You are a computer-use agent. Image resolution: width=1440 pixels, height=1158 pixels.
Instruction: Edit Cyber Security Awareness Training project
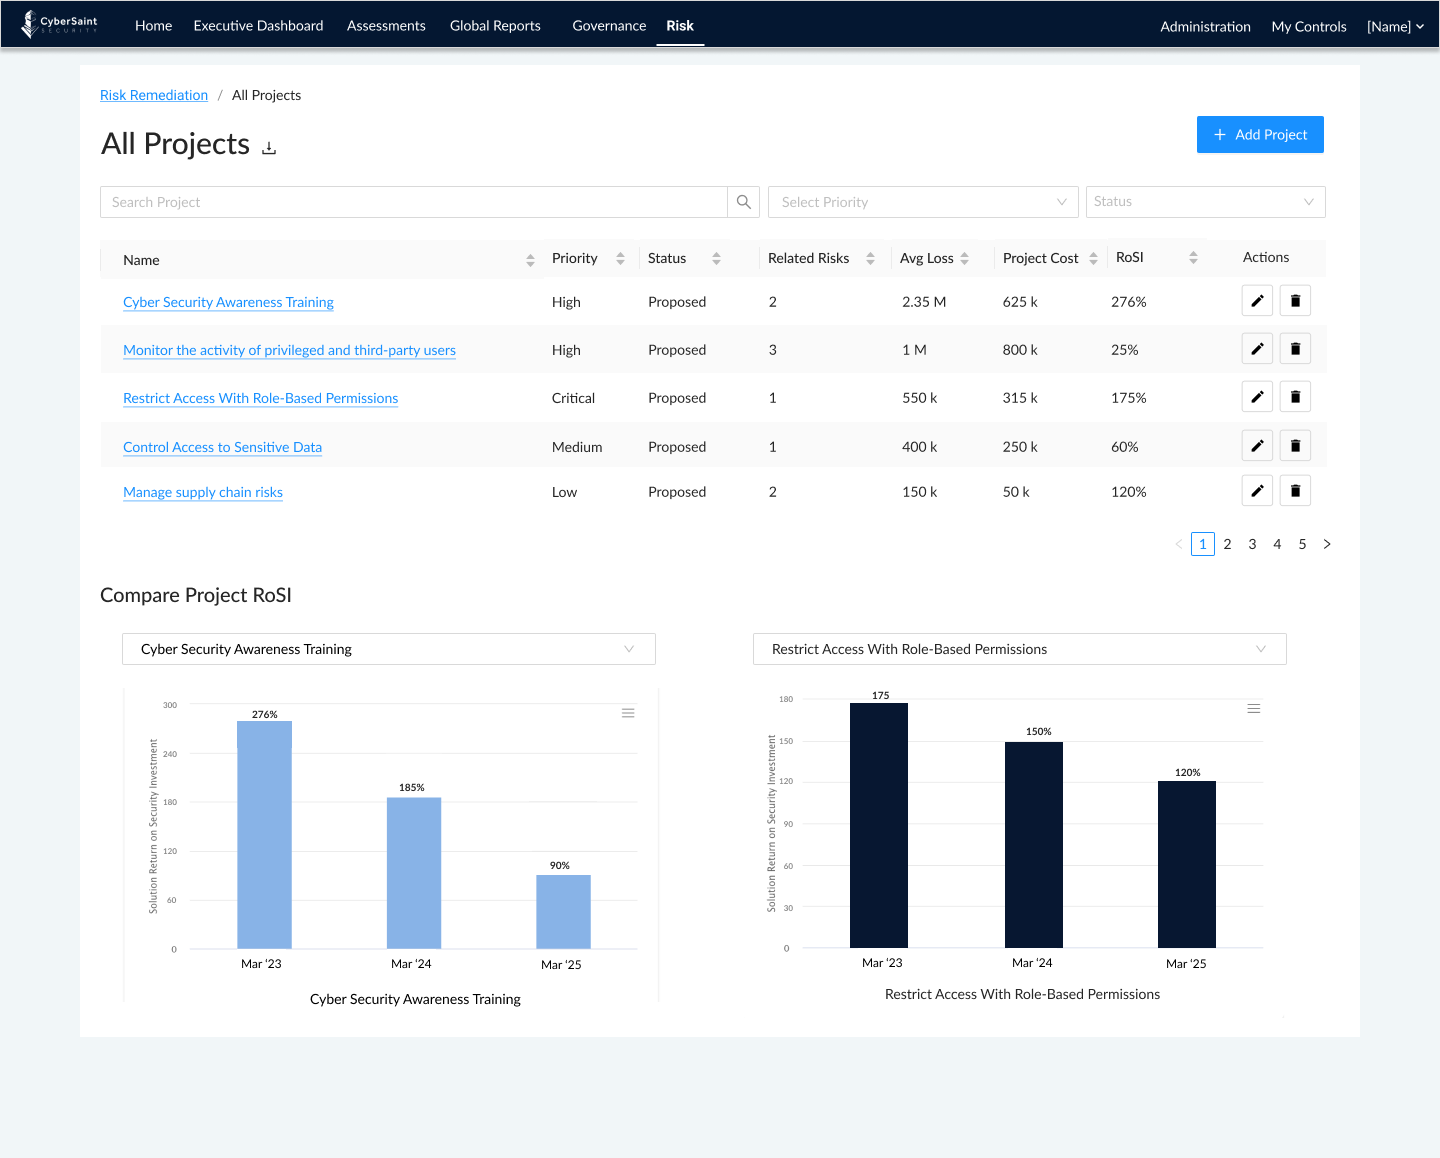1257,301
